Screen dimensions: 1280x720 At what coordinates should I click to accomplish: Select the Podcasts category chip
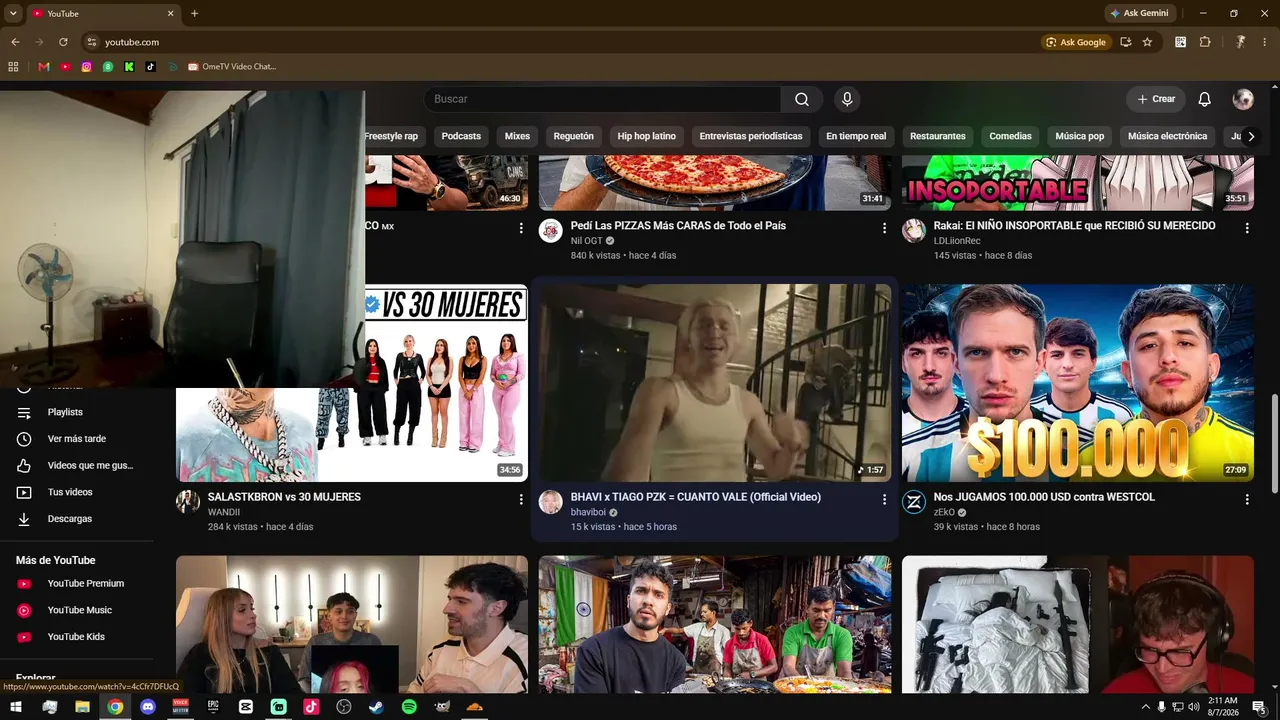click(461, 136)
